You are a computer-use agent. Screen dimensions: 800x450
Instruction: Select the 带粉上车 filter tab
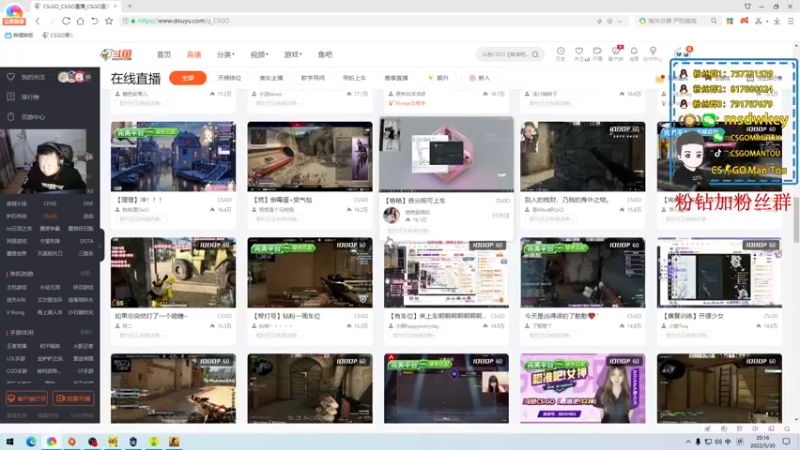354,78
